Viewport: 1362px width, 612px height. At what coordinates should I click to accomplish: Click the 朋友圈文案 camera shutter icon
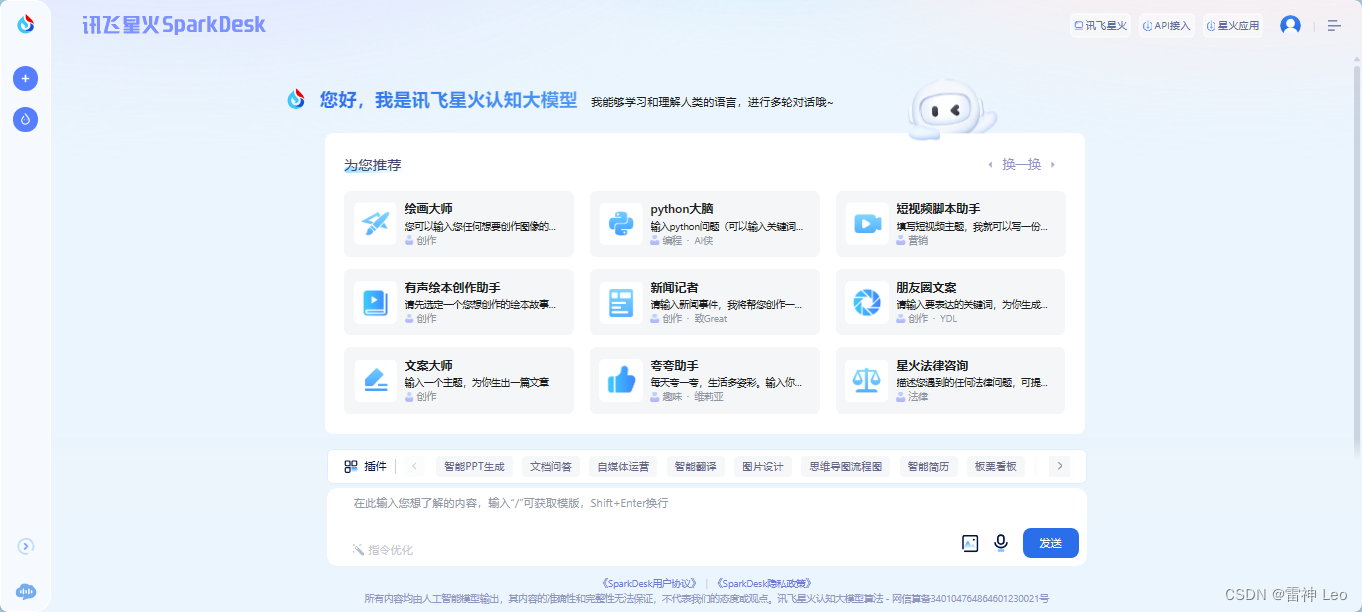[866, 302]
